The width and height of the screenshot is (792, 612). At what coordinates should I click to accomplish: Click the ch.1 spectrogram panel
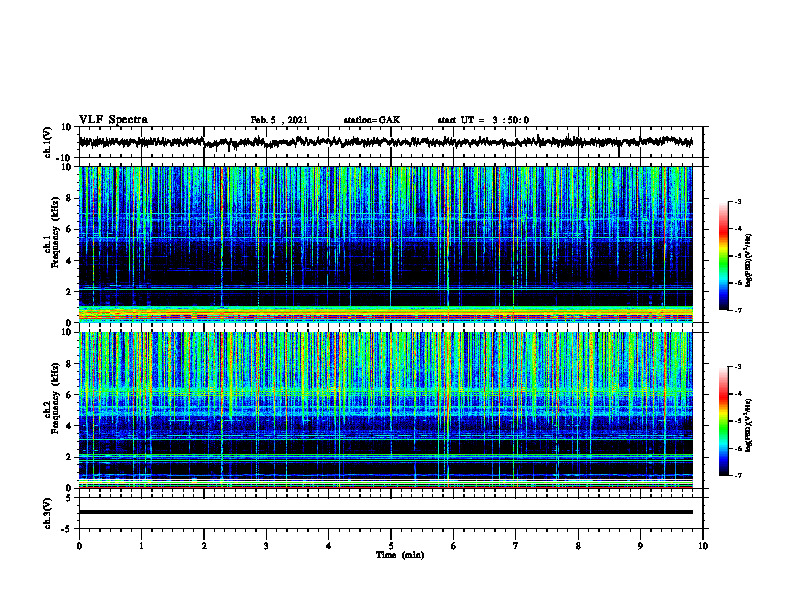tap(385, 244)
